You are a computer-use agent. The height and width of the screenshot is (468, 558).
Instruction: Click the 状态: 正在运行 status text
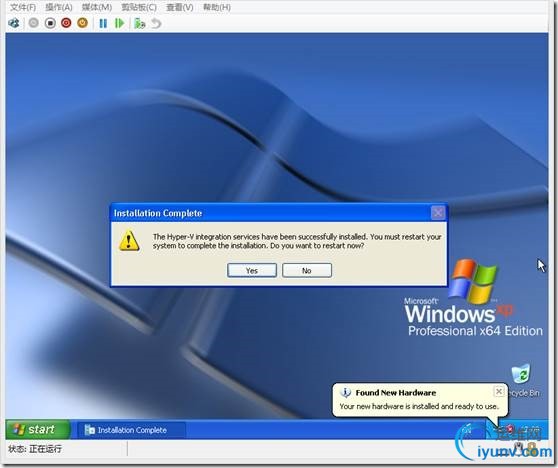(35, 449)
